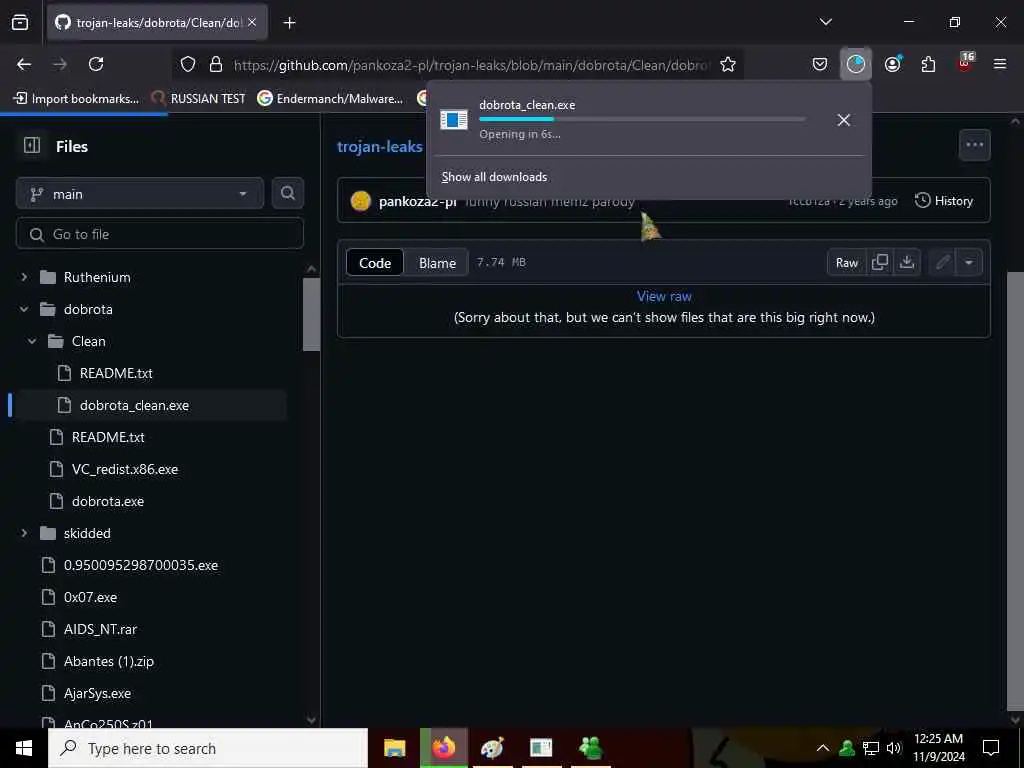This screenshot has width=1024, height=768.
Task: Open the extensions puzzle icon
Action: tap(928, 64)
